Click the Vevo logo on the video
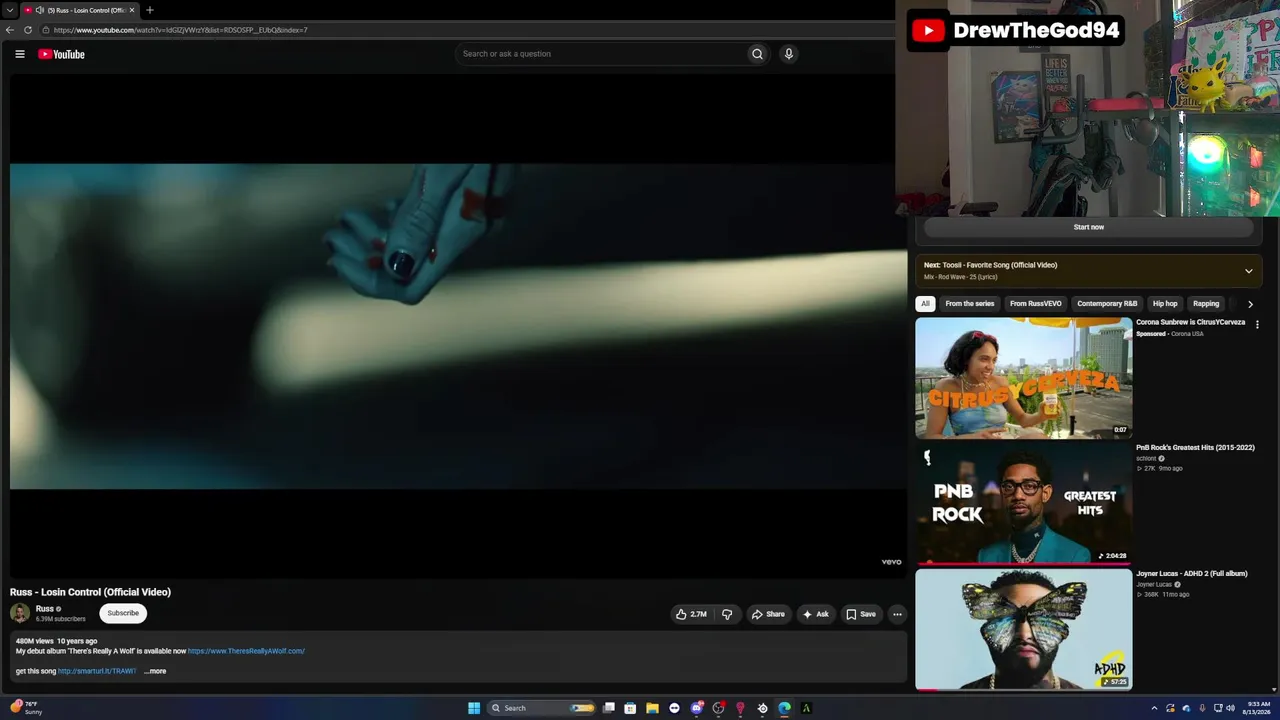This screenshot has height=720, width=1280. click(x=891, y=562)
